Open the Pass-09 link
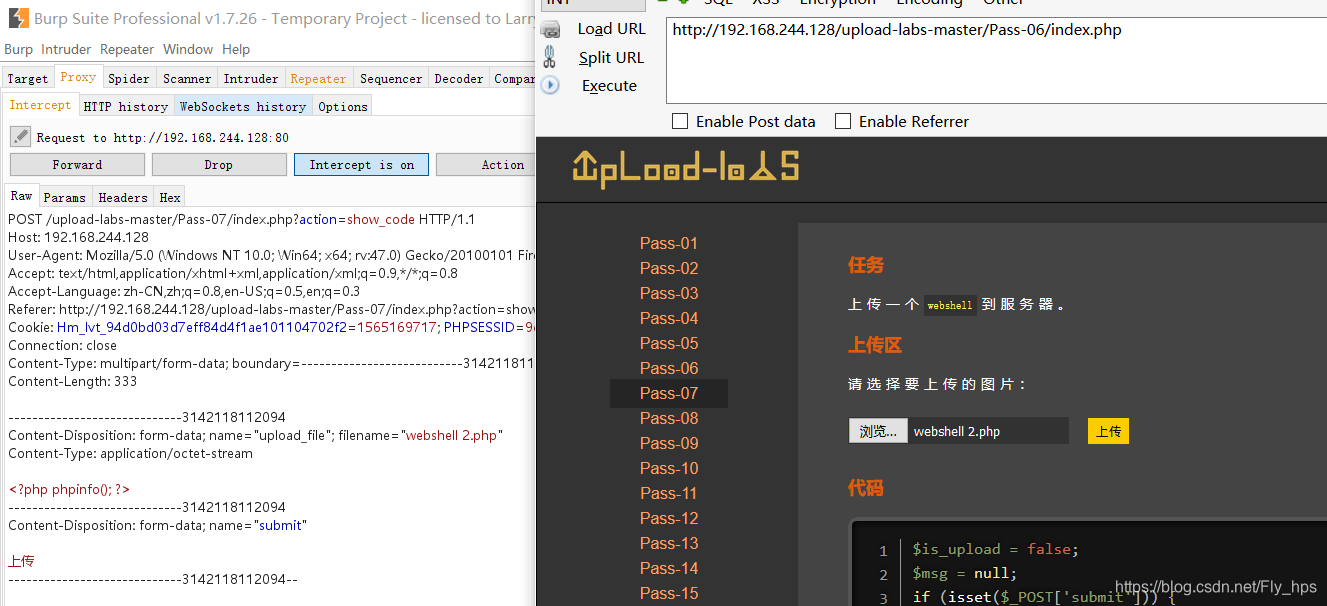This screenshot has height=606, width=1327. pyautogui.click(x=669, y=443)
